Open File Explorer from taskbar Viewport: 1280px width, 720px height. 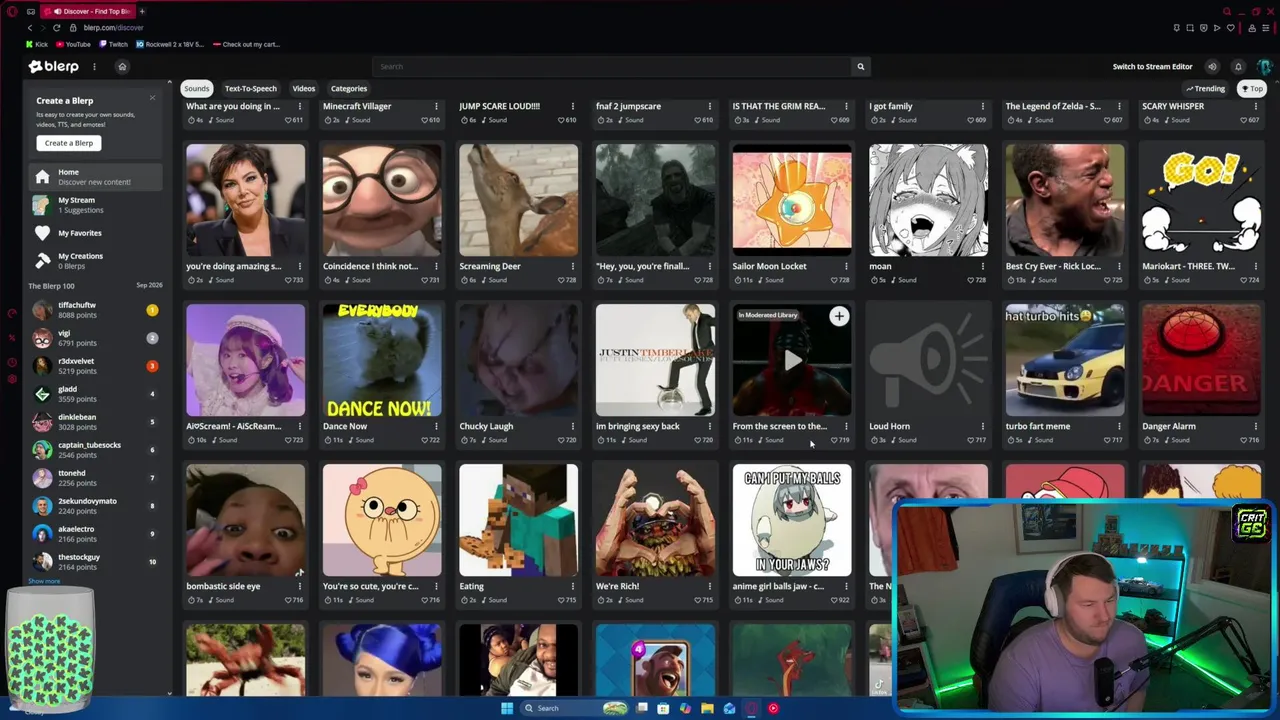point(707,708)
